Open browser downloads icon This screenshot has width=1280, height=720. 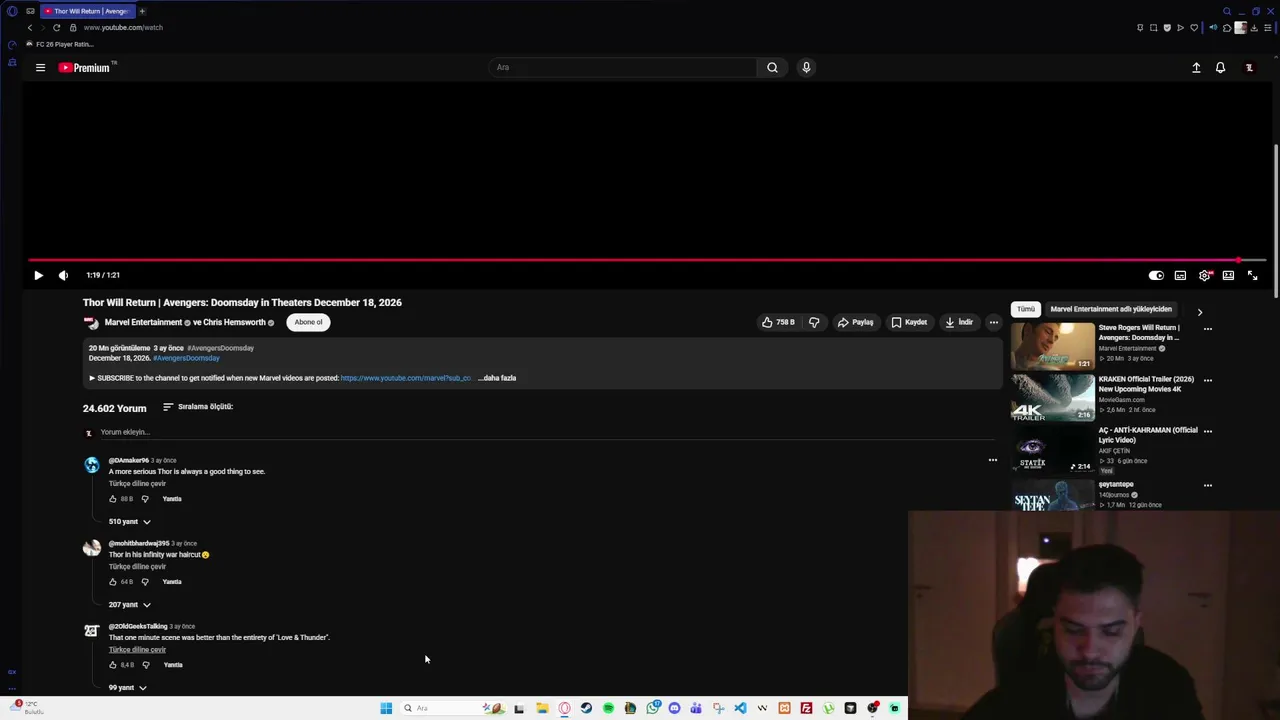(1254, 28)
